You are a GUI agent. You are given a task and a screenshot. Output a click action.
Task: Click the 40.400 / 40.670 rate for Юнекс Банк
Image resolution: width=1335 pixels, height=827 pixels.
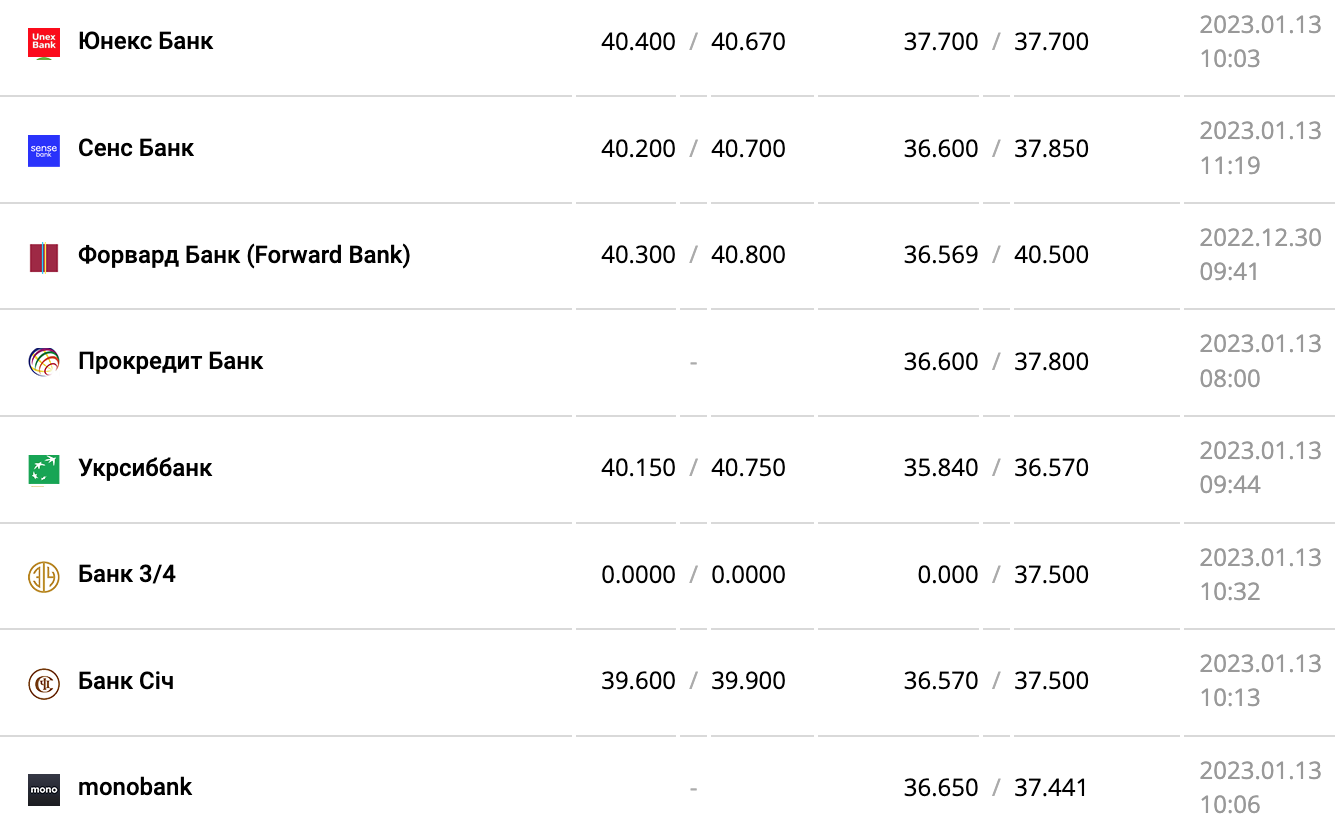tap(693, 42)
